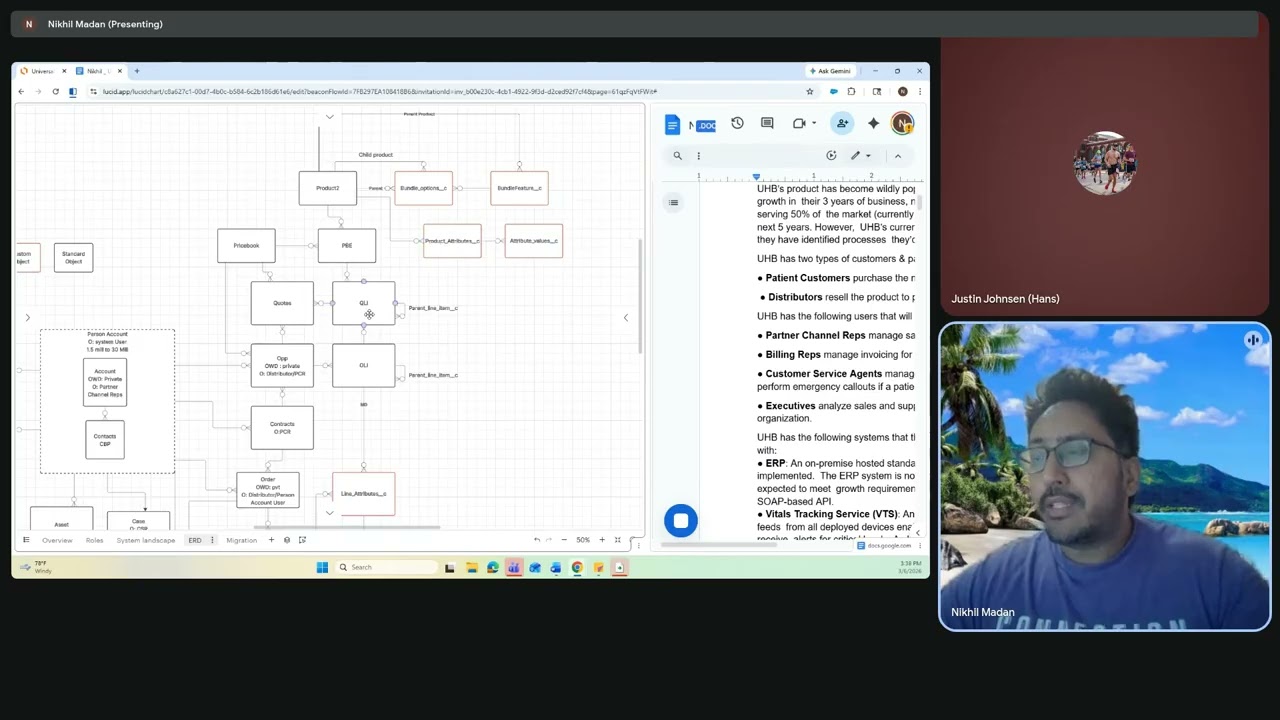This screenshot has width=1280, height=720.
Task: Open document version history
Action: pos(737,123)
